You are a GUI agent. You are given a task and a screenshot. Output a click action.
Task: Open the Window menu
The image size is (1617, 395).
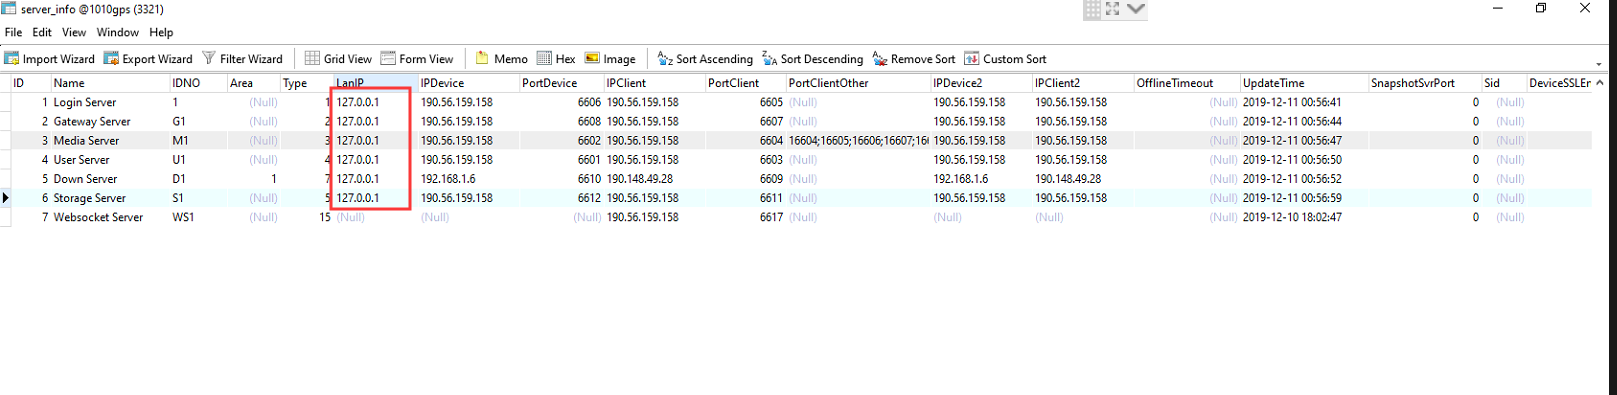pos(118,32)
